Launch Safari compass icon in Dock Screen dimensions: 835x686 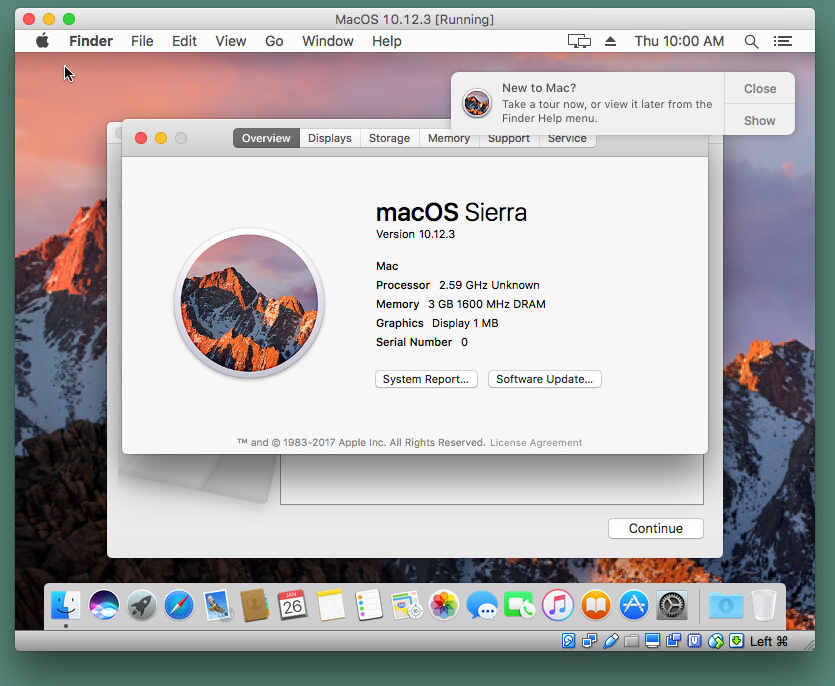179,606
